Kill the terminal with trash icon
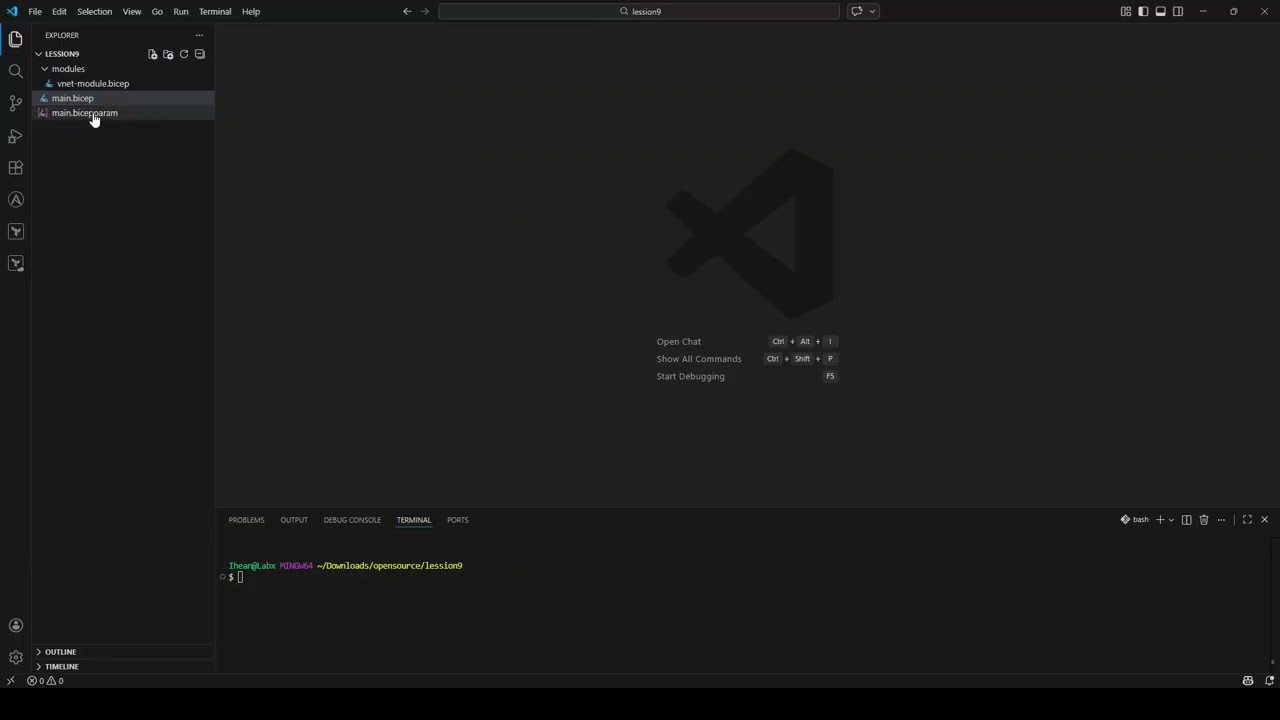The width and height of the screenshot is (1280, 720). tap(1204, 520)
